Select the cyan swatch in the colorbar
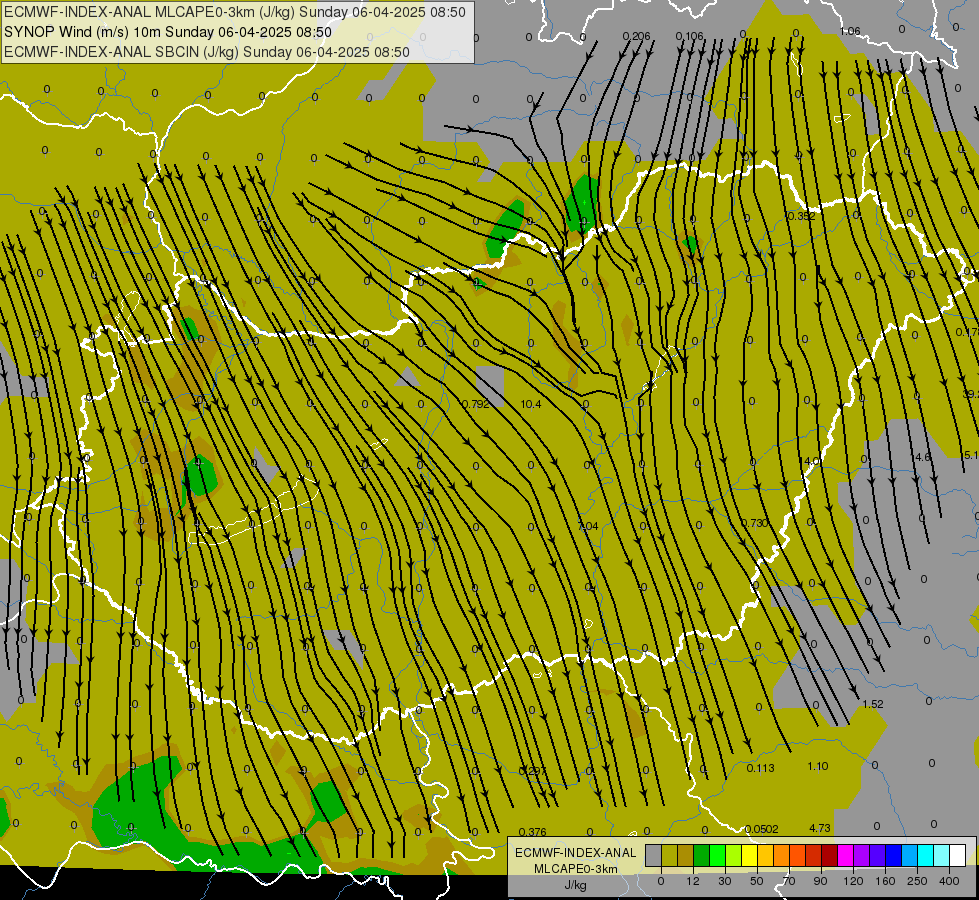 [x=927, y=855]
